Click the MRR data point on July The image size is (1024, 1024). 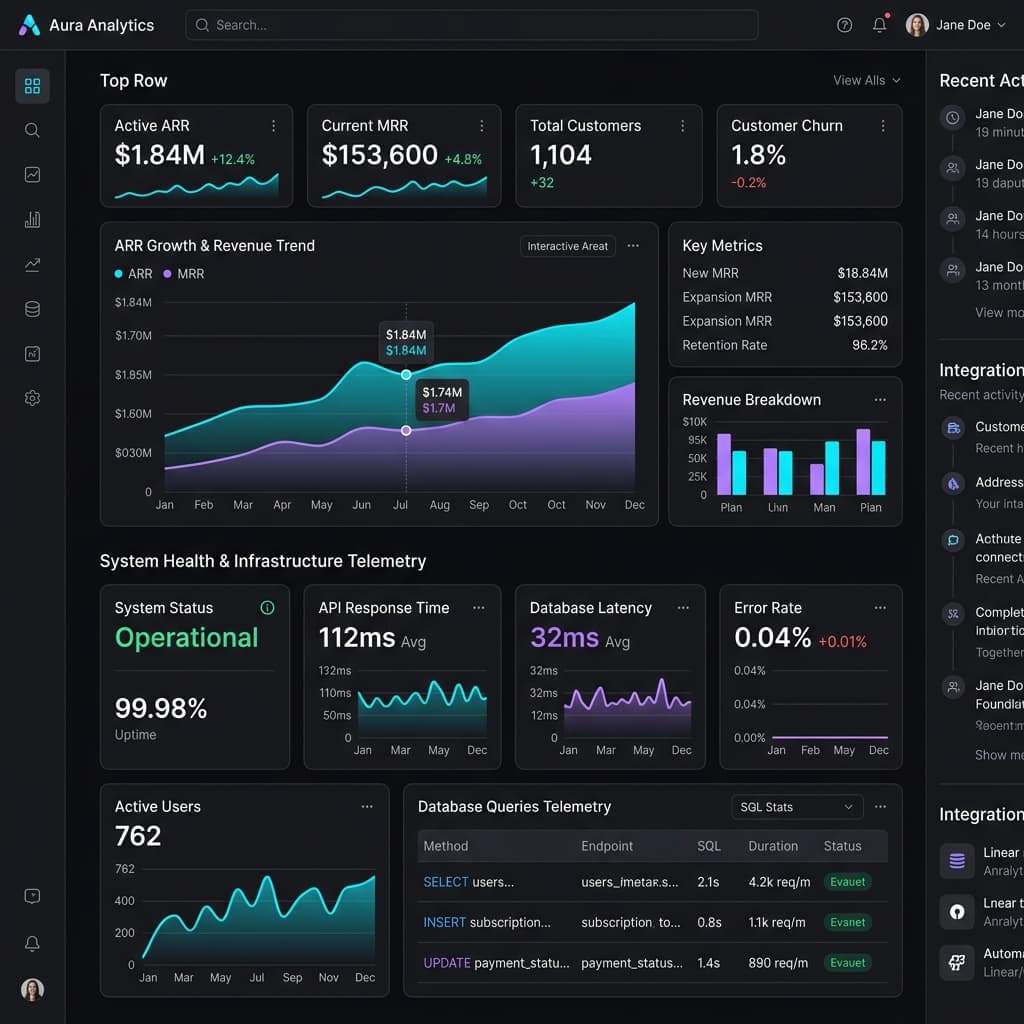point(406,430)
